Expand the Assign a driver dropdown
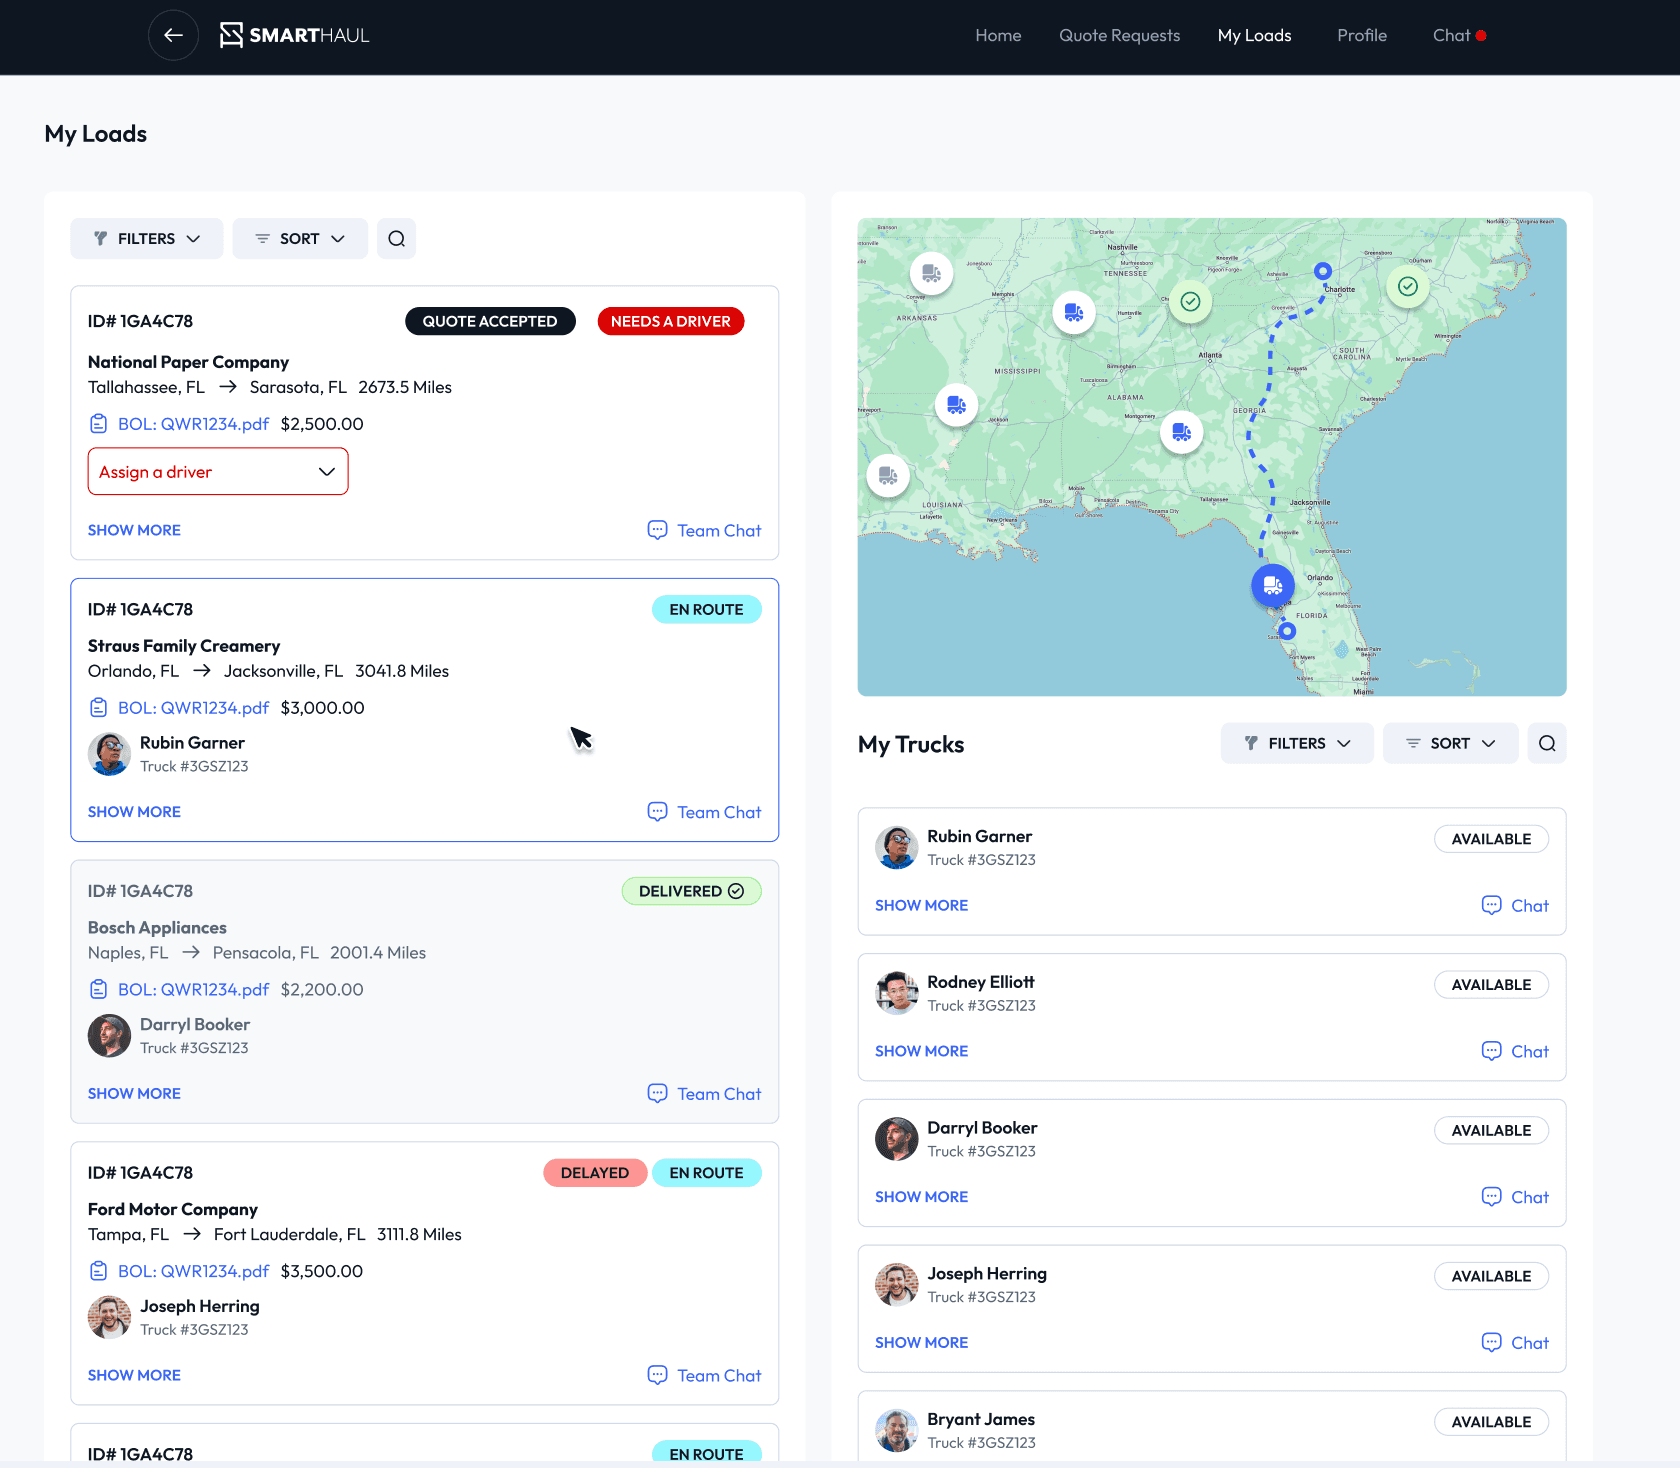This screenshot has width=1680, height=1468. pos(218,472)
